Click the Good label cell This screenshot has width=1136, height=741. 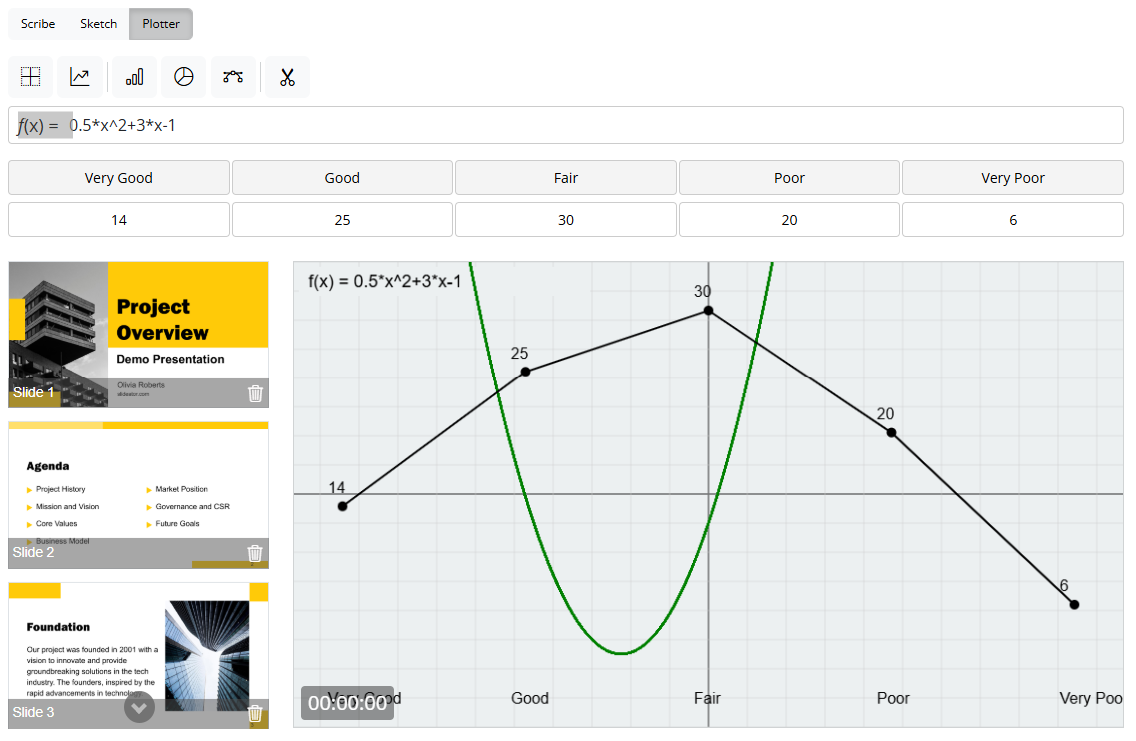(x=342, y=178)
